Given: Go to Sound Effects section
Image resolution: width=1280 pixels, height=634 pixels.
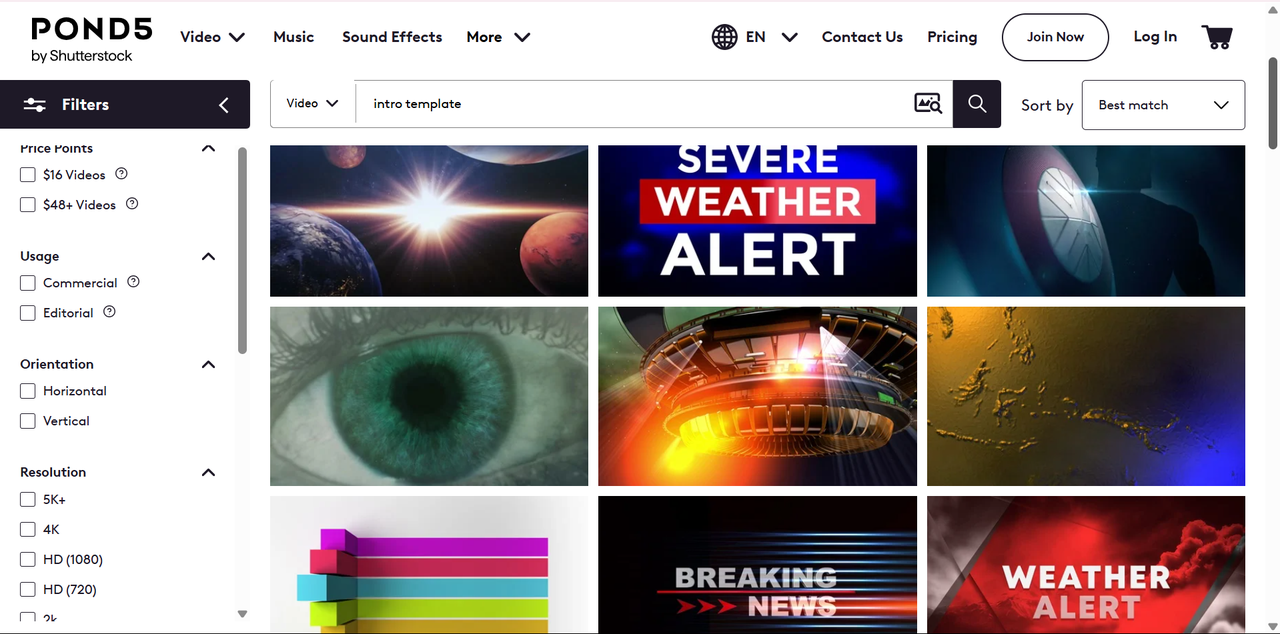Looking at the screenshot, I should point(392,37).
